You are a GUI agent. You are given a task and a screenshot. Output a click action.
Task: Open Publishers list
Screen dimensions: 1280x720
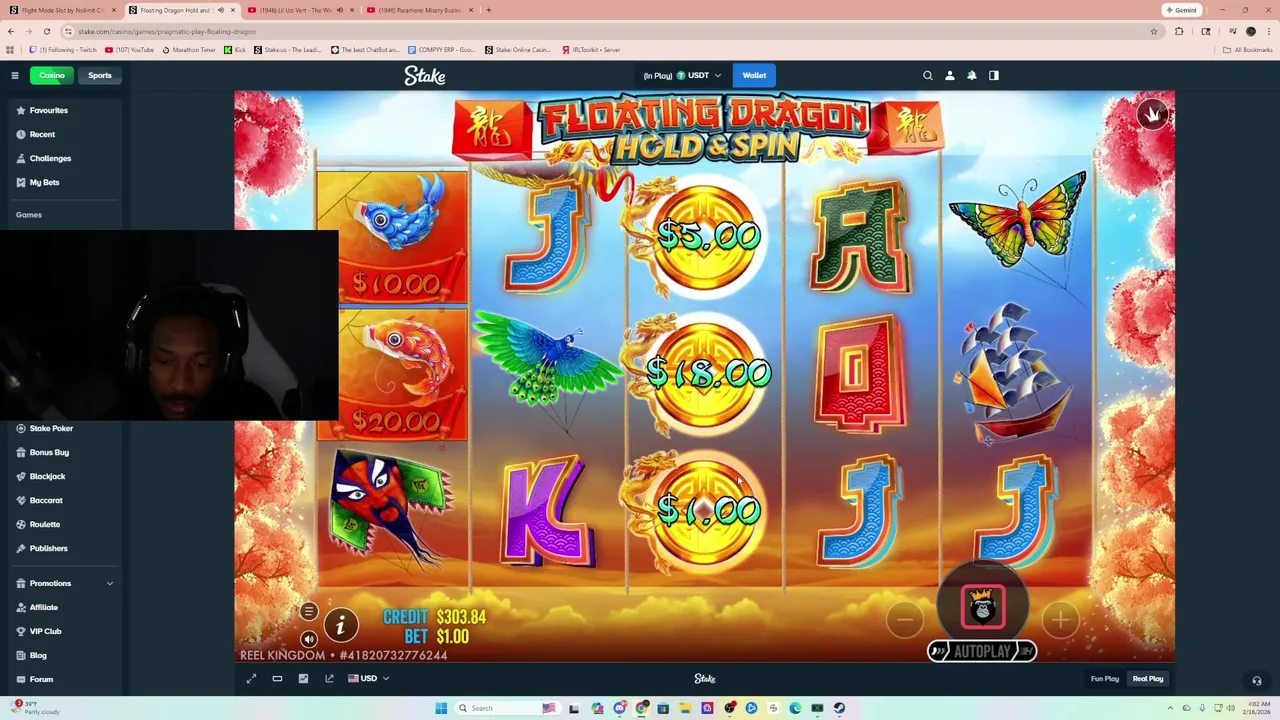(x=48, y=548)
